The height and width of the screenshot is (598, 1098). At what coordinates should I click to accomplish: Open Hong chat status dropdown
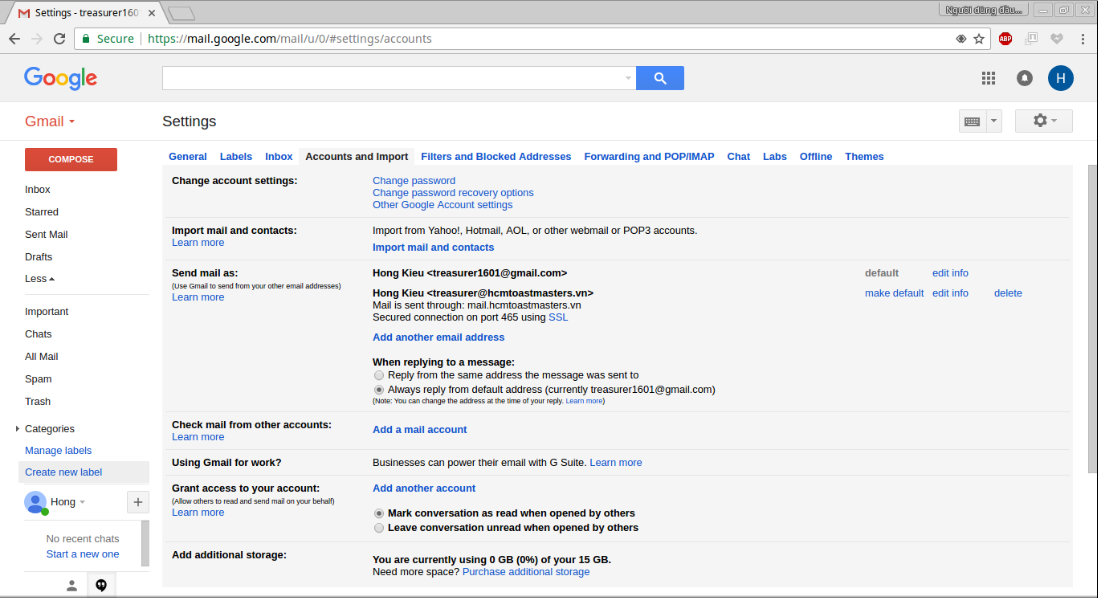(x=83, y=502)
